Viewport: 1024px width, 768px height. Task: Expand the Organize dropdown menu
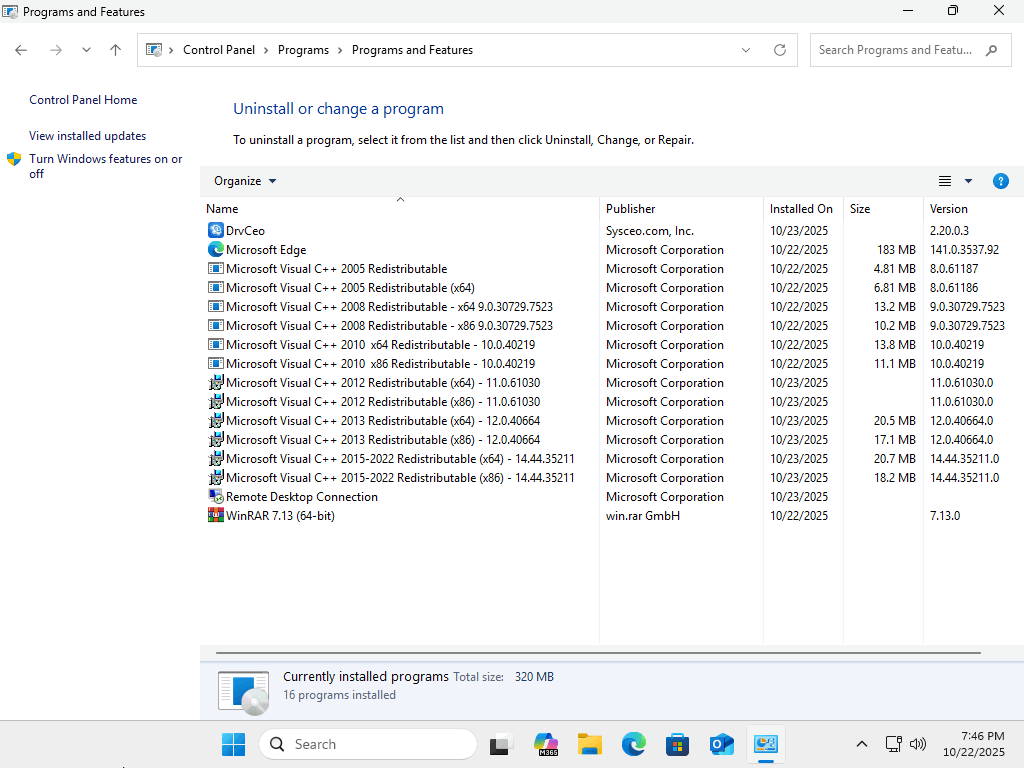click(245, 181)
